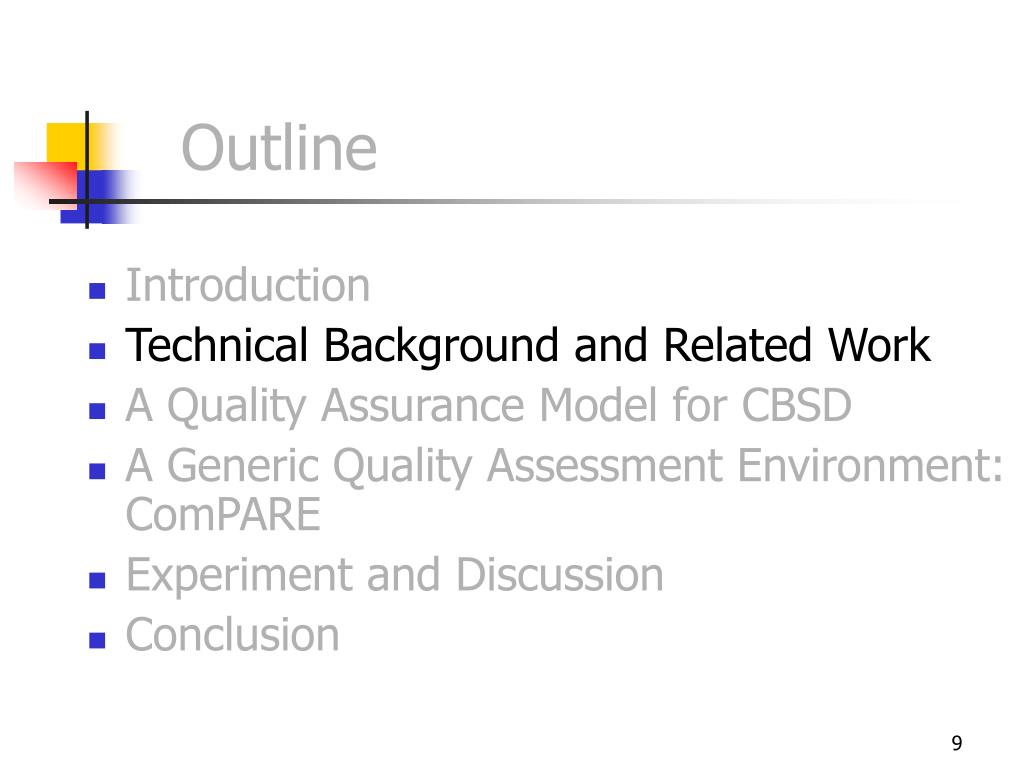Viewport: 1024px width, 768px height.
Task: Click Technical Background and Related Work text
Action: coord(528,346)
